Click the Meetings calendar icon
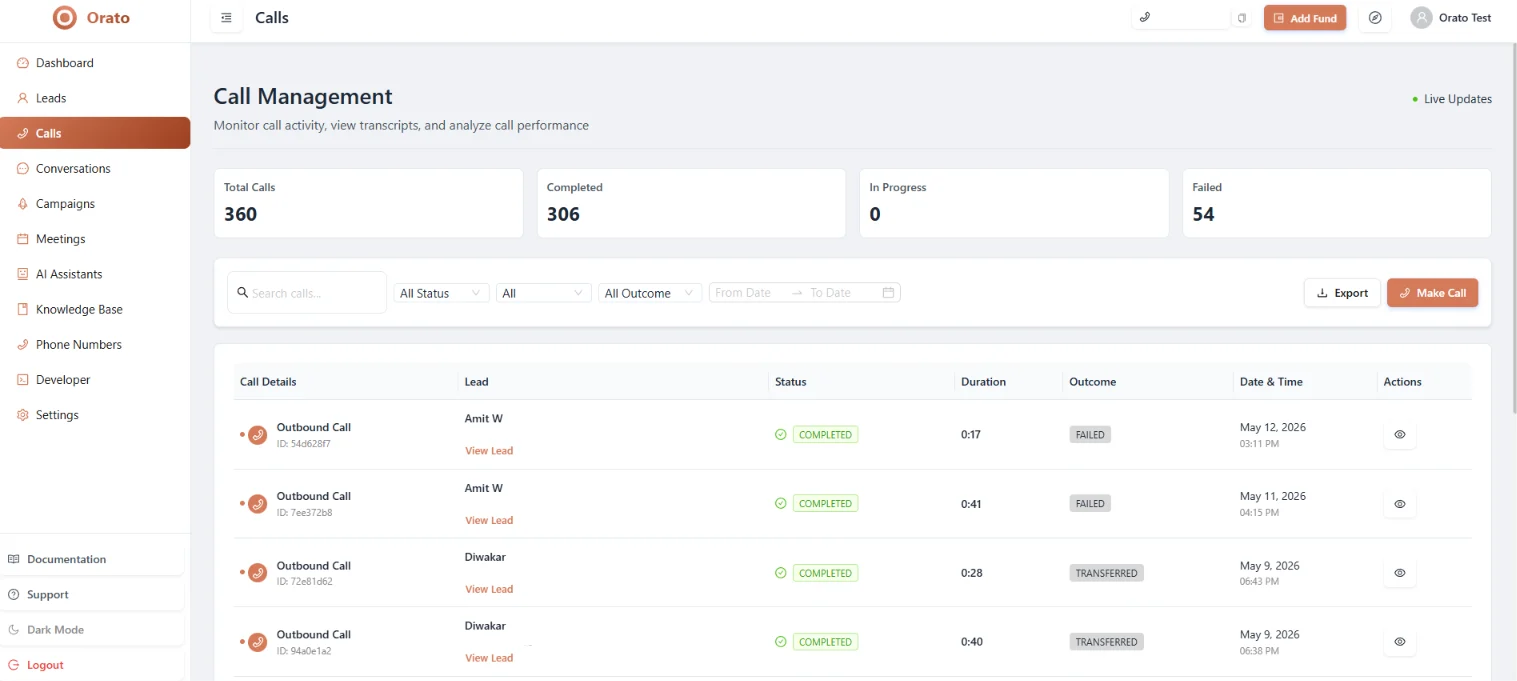The width and height of the screenshot is (1517, 681). pos(23,239)
